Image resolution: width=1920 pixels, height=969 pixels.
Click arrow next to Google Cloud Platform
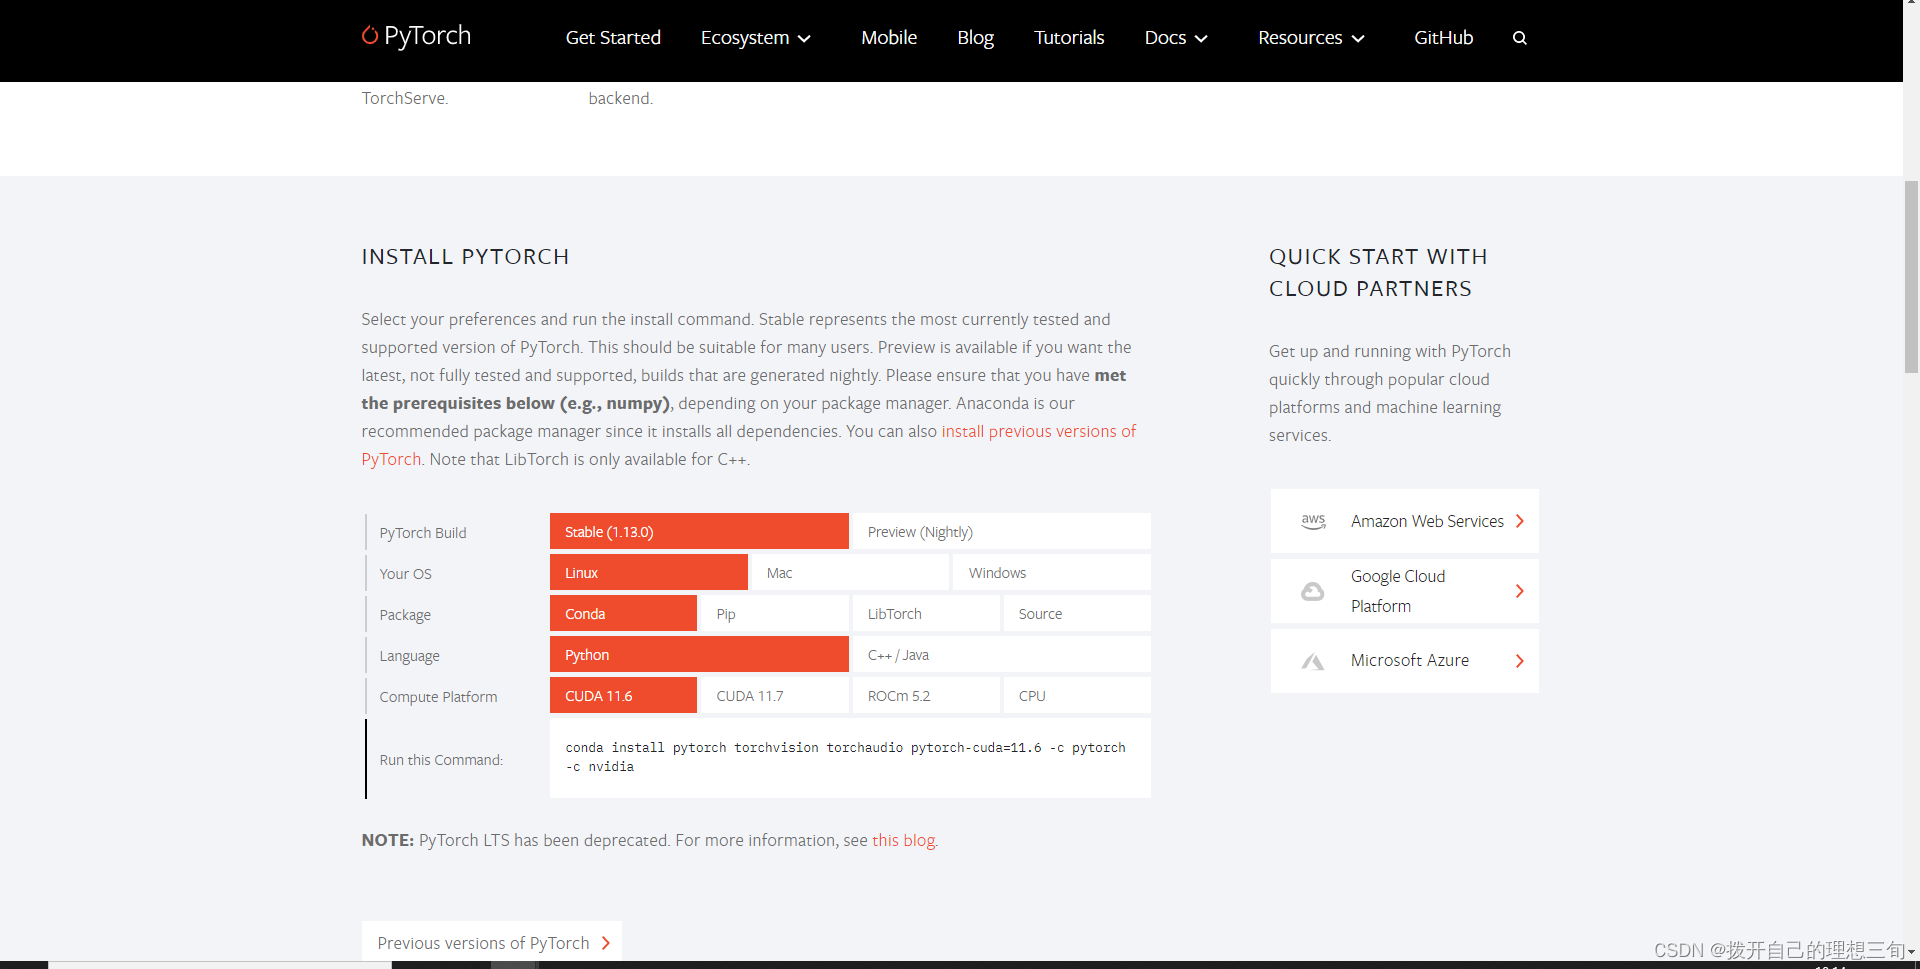[1520, 591]
